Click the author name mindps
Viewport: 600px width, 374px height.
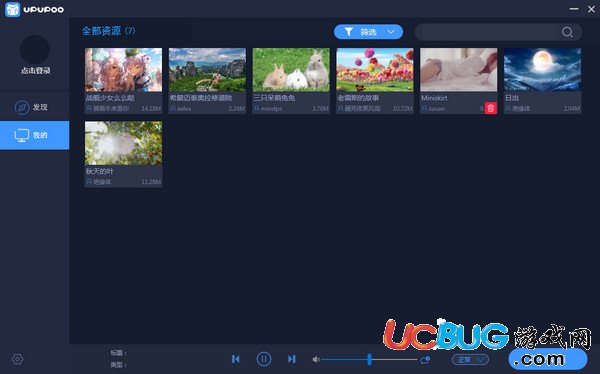tap(271, 109)
